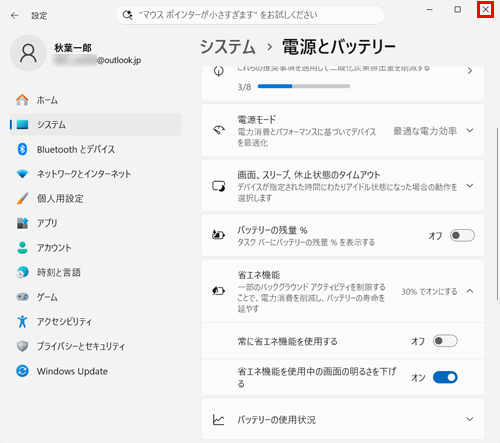Image resolution: width=500 pixels, height=443 pixels.
Task: Open Windows Update page
Action: point(96,371)
